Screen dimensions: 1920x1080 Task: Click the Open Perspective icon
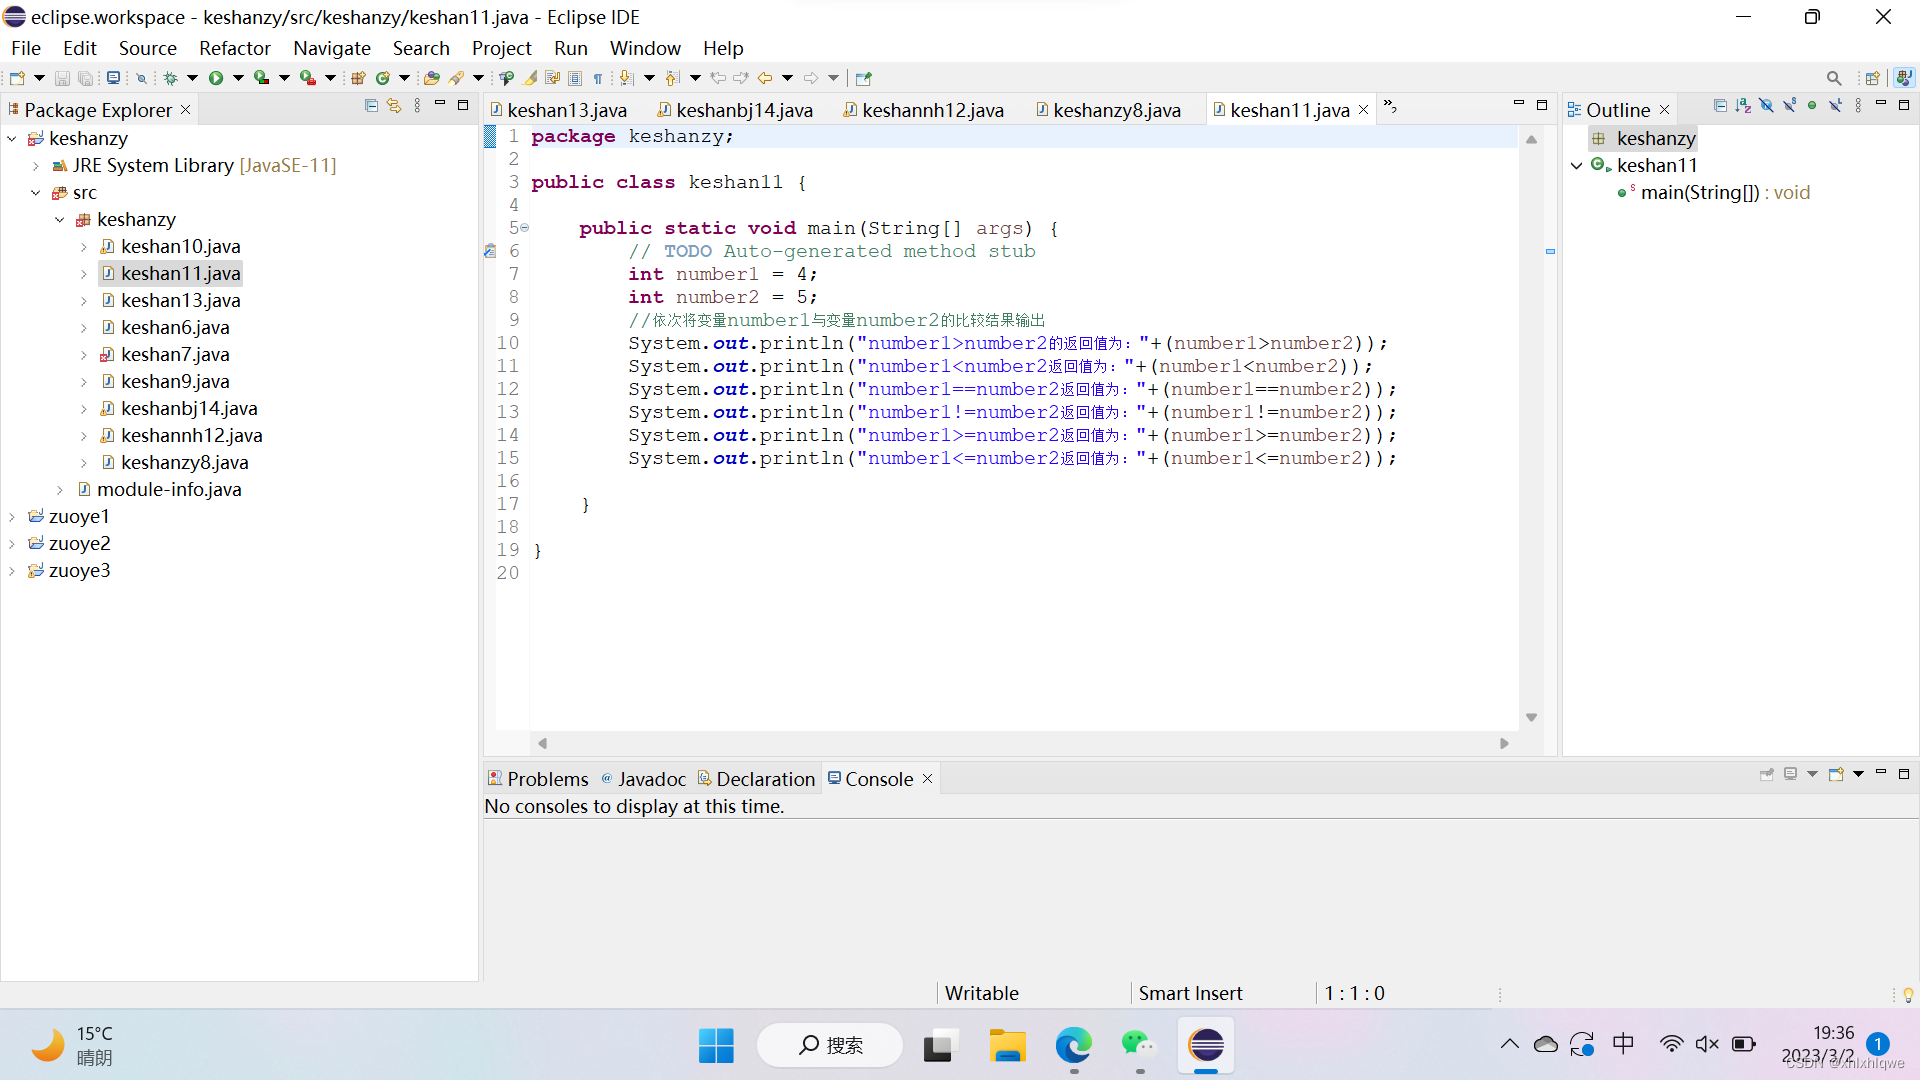[x=1872, y=78]
